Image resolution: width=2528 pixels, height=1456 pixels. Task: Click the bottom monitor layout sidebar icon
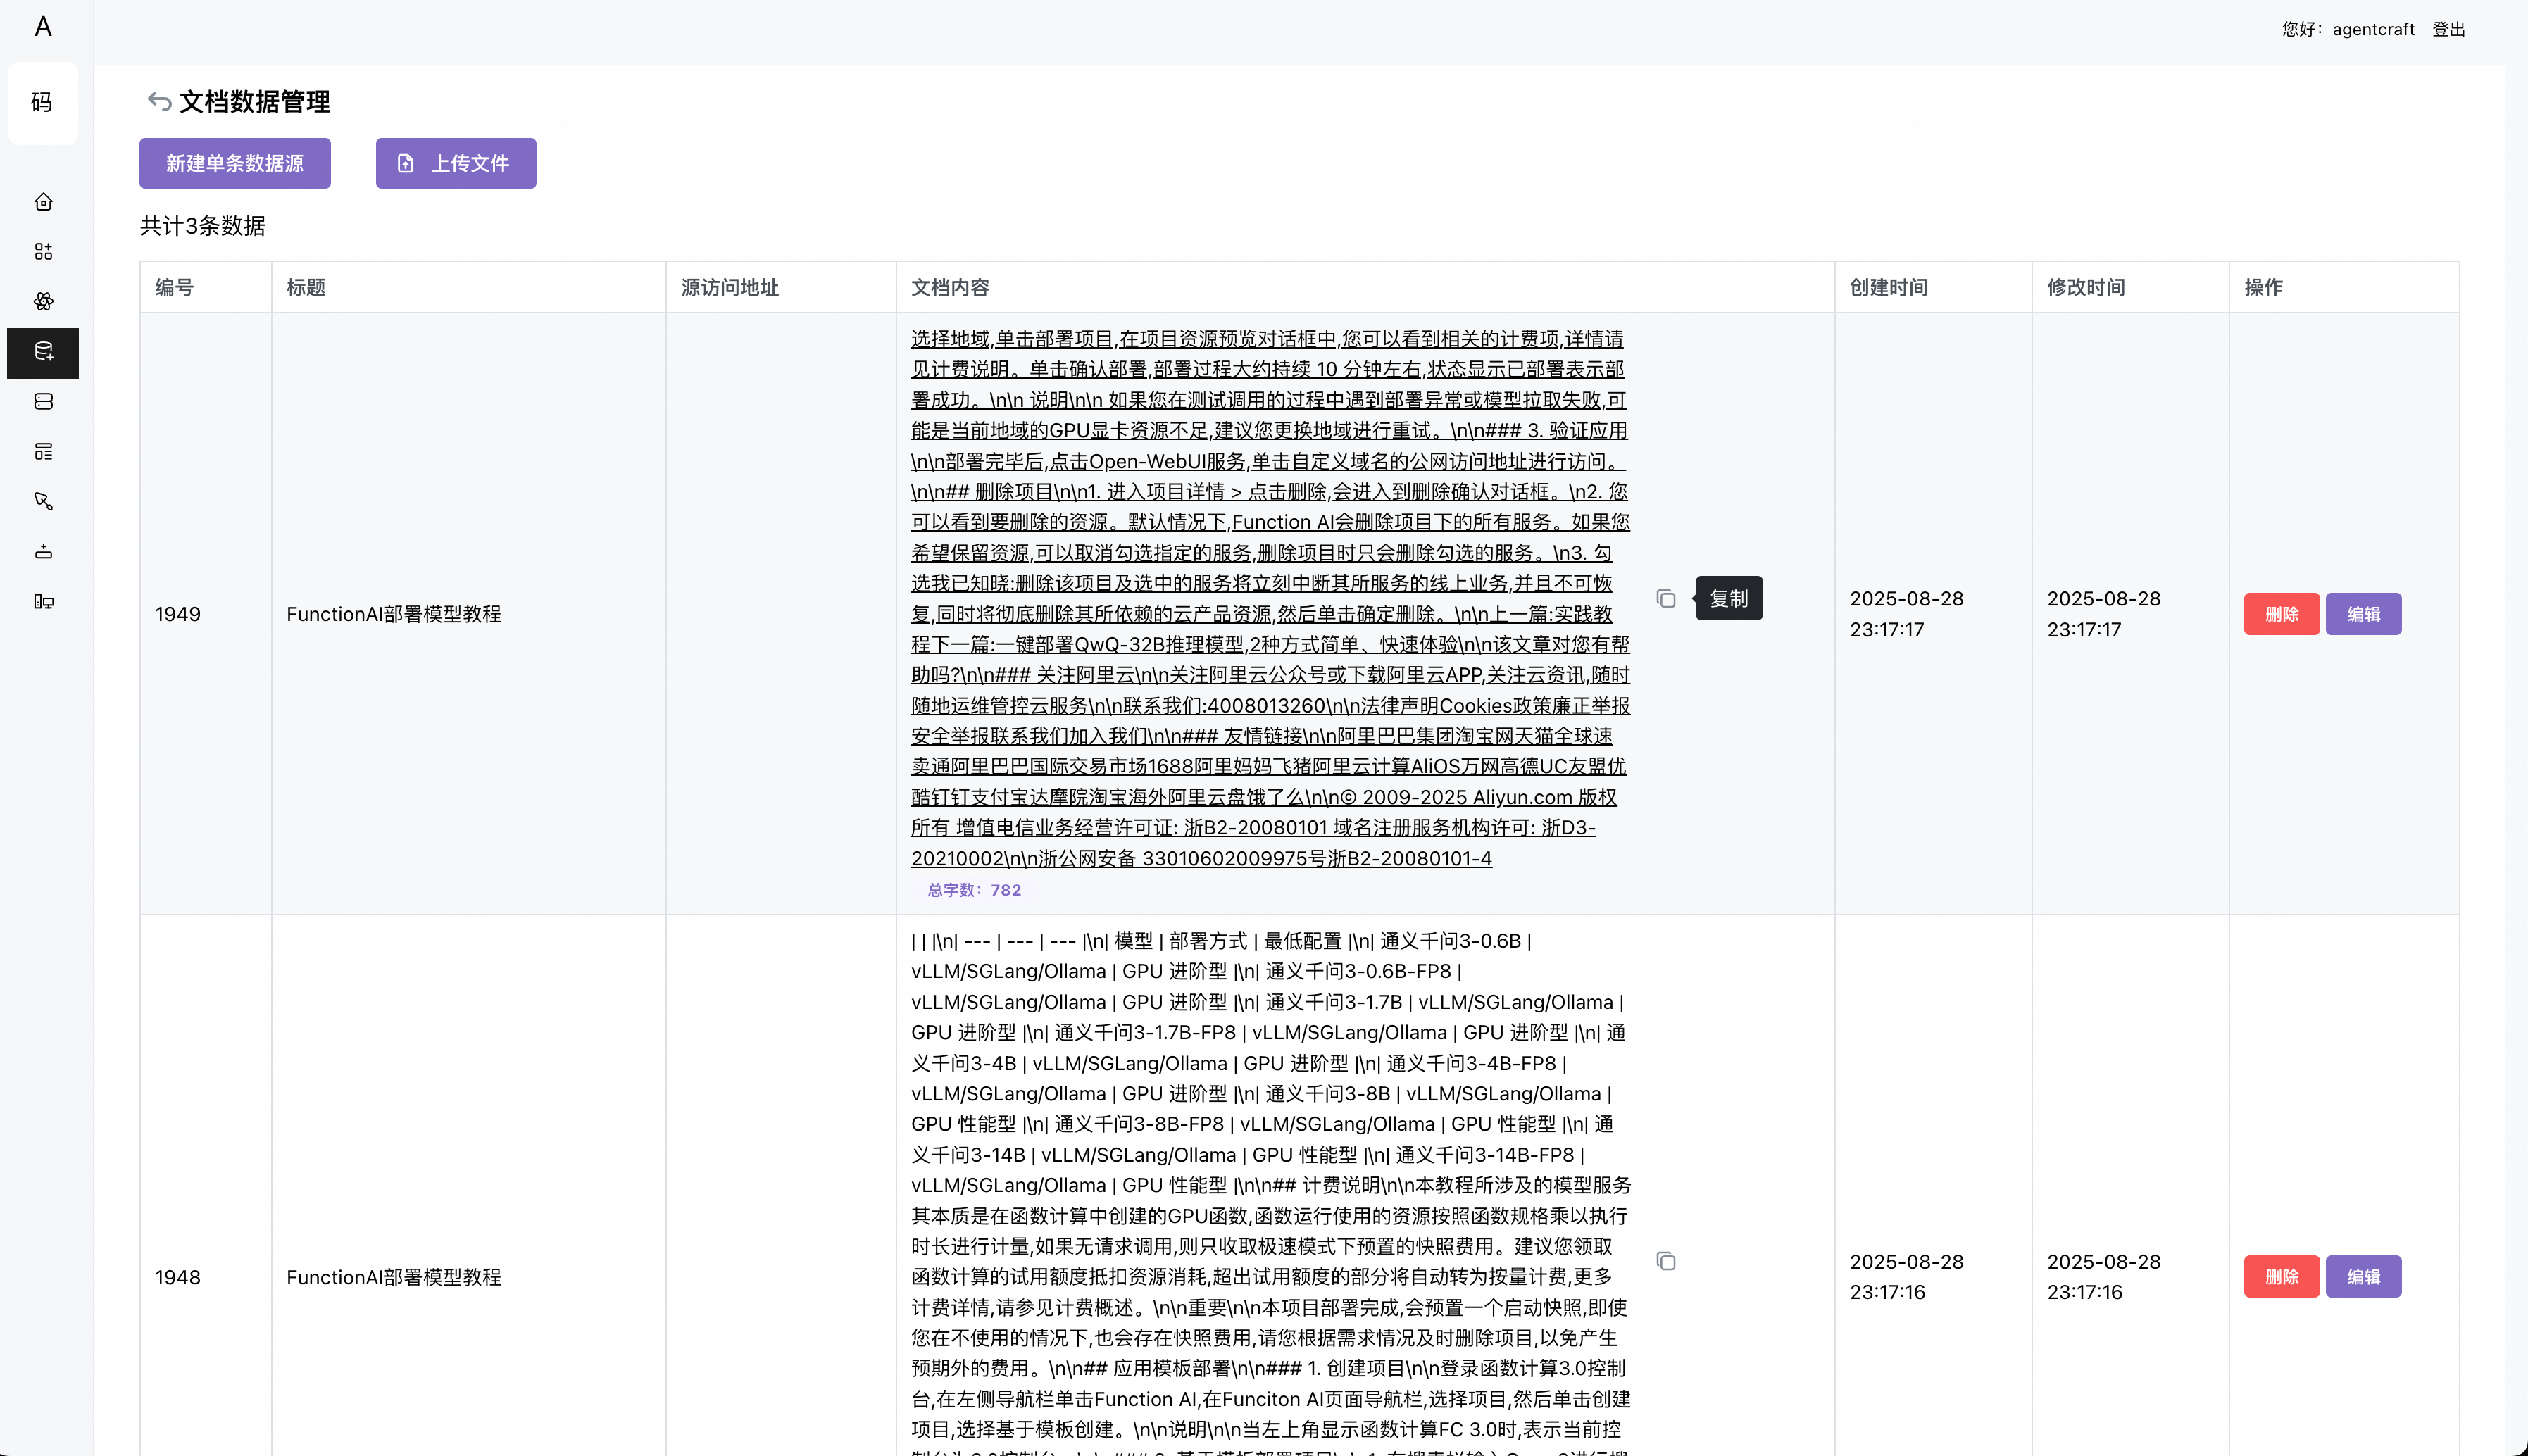43,601
